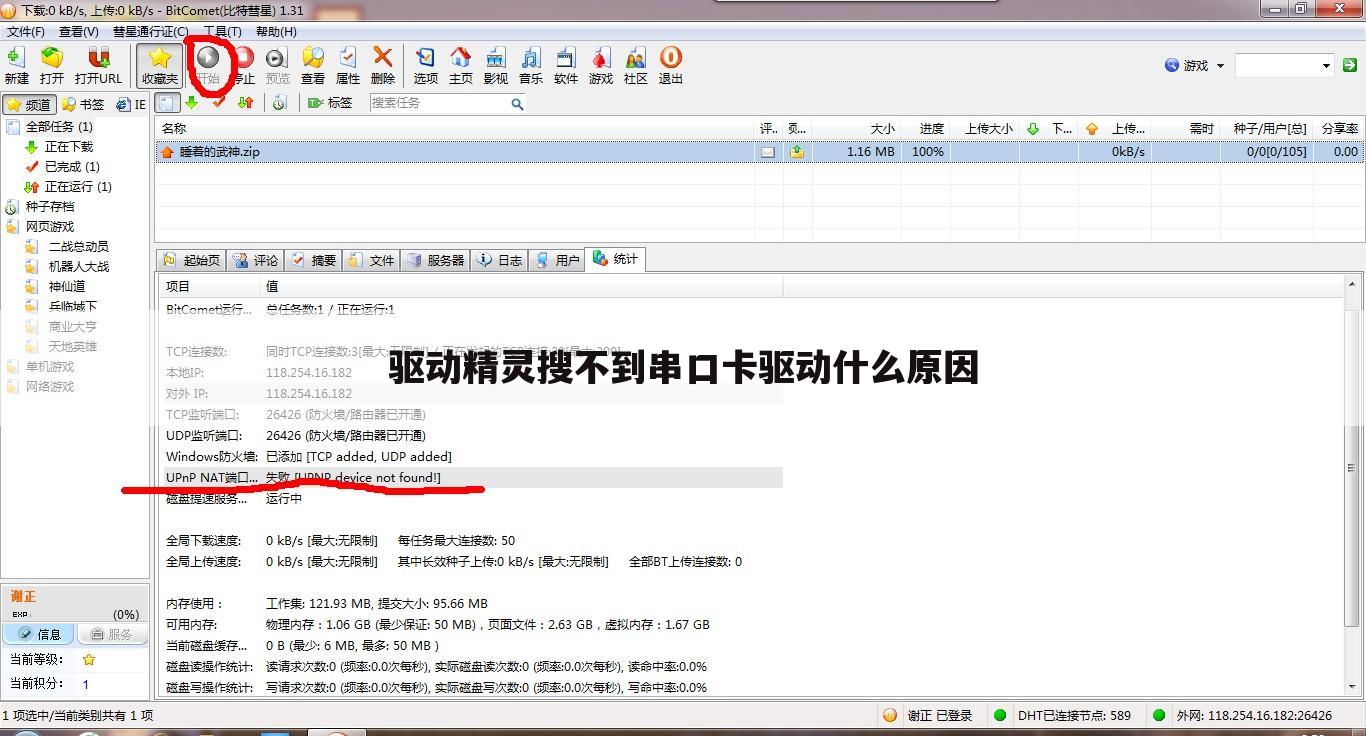Go to the 主页 home icon
This screenshot has height=736, width=1366.
[461, 66]
